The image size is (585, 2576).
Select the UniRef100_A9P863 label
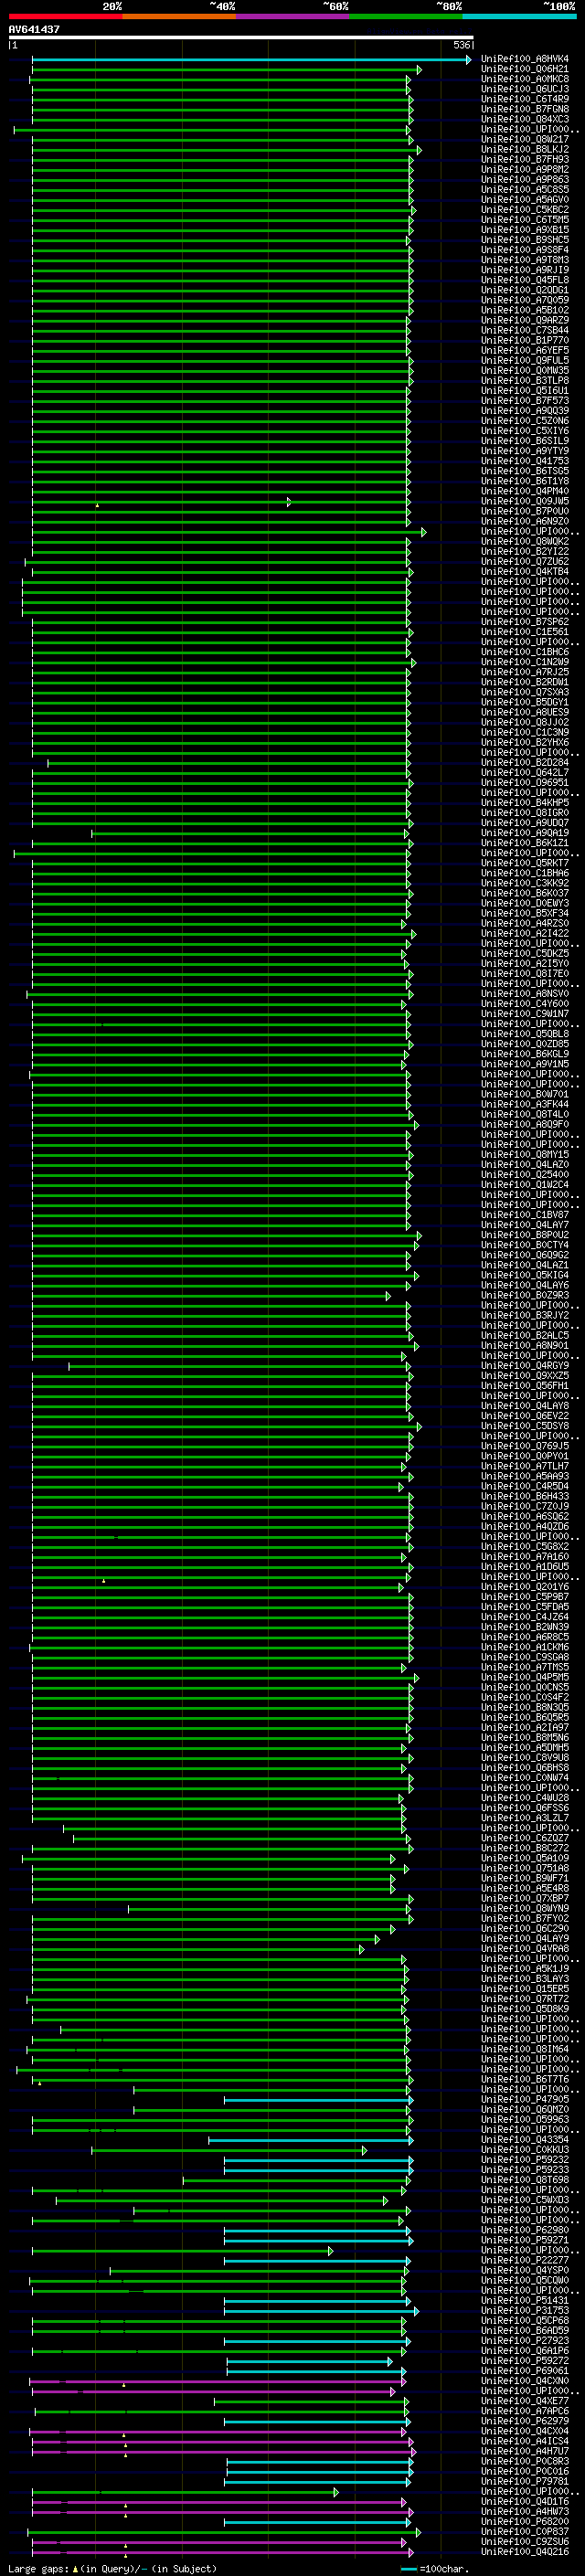coord(525,179)
